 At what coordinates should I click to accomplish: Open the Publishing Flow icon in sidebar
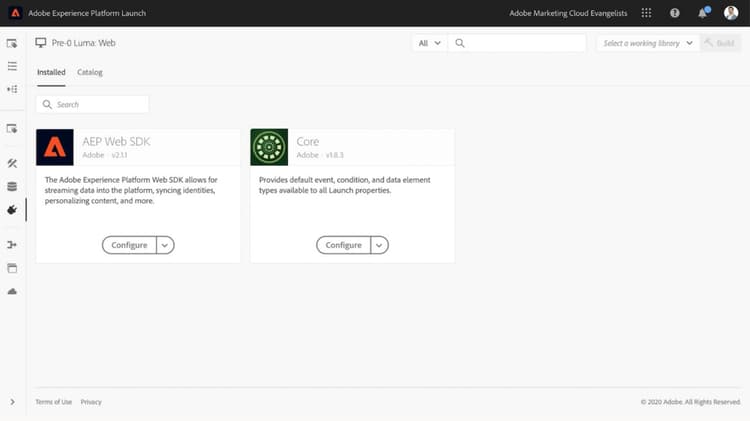pos(12,245)
